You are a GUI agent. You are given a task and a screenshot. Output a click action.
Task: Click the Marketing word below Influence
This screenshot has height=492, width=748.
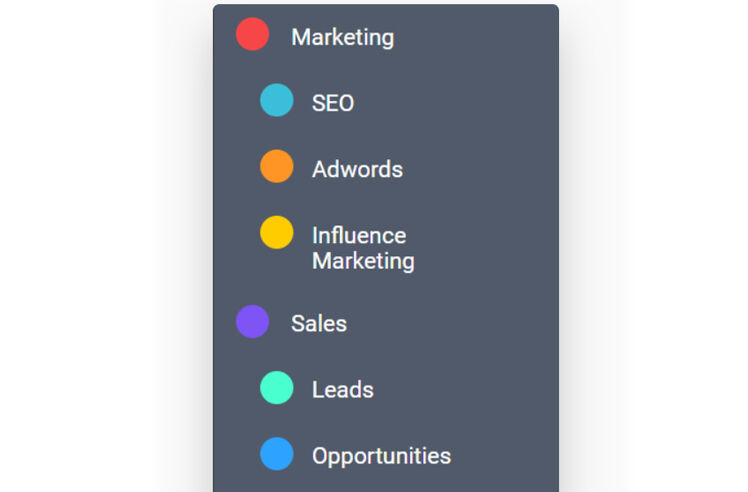coord(363,262)
